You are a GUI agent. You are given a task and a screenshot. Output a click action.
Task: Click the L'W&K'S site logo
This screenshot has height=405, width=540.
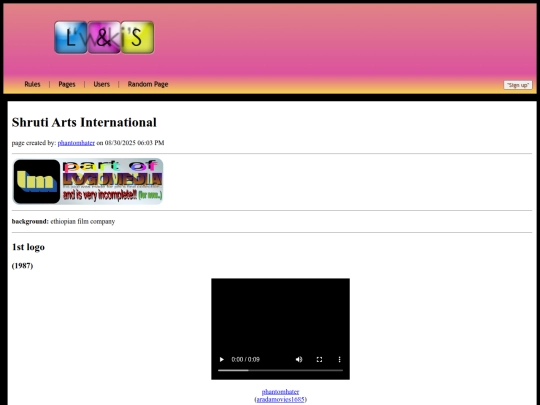point(104,37)
